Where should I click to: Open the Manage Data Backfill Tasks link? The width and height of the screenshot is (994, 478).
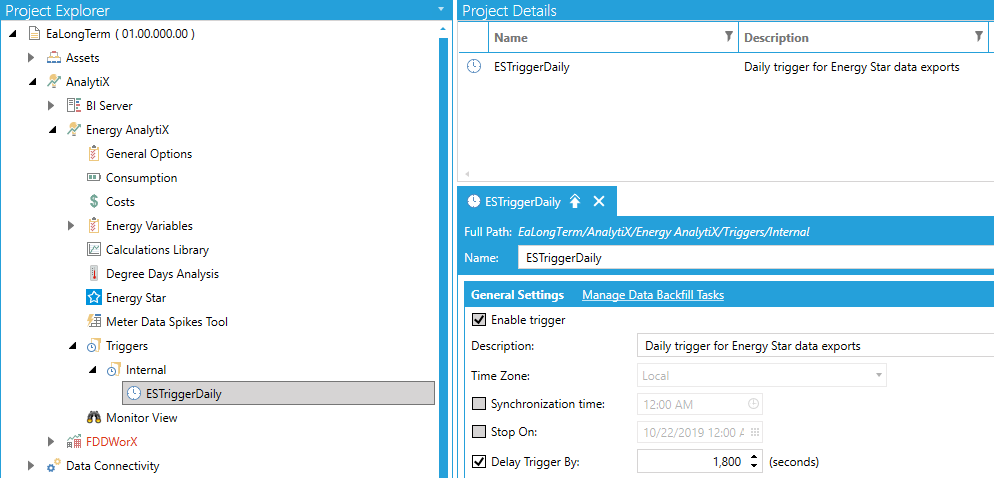pyautogui.click(x=652, y=295)
